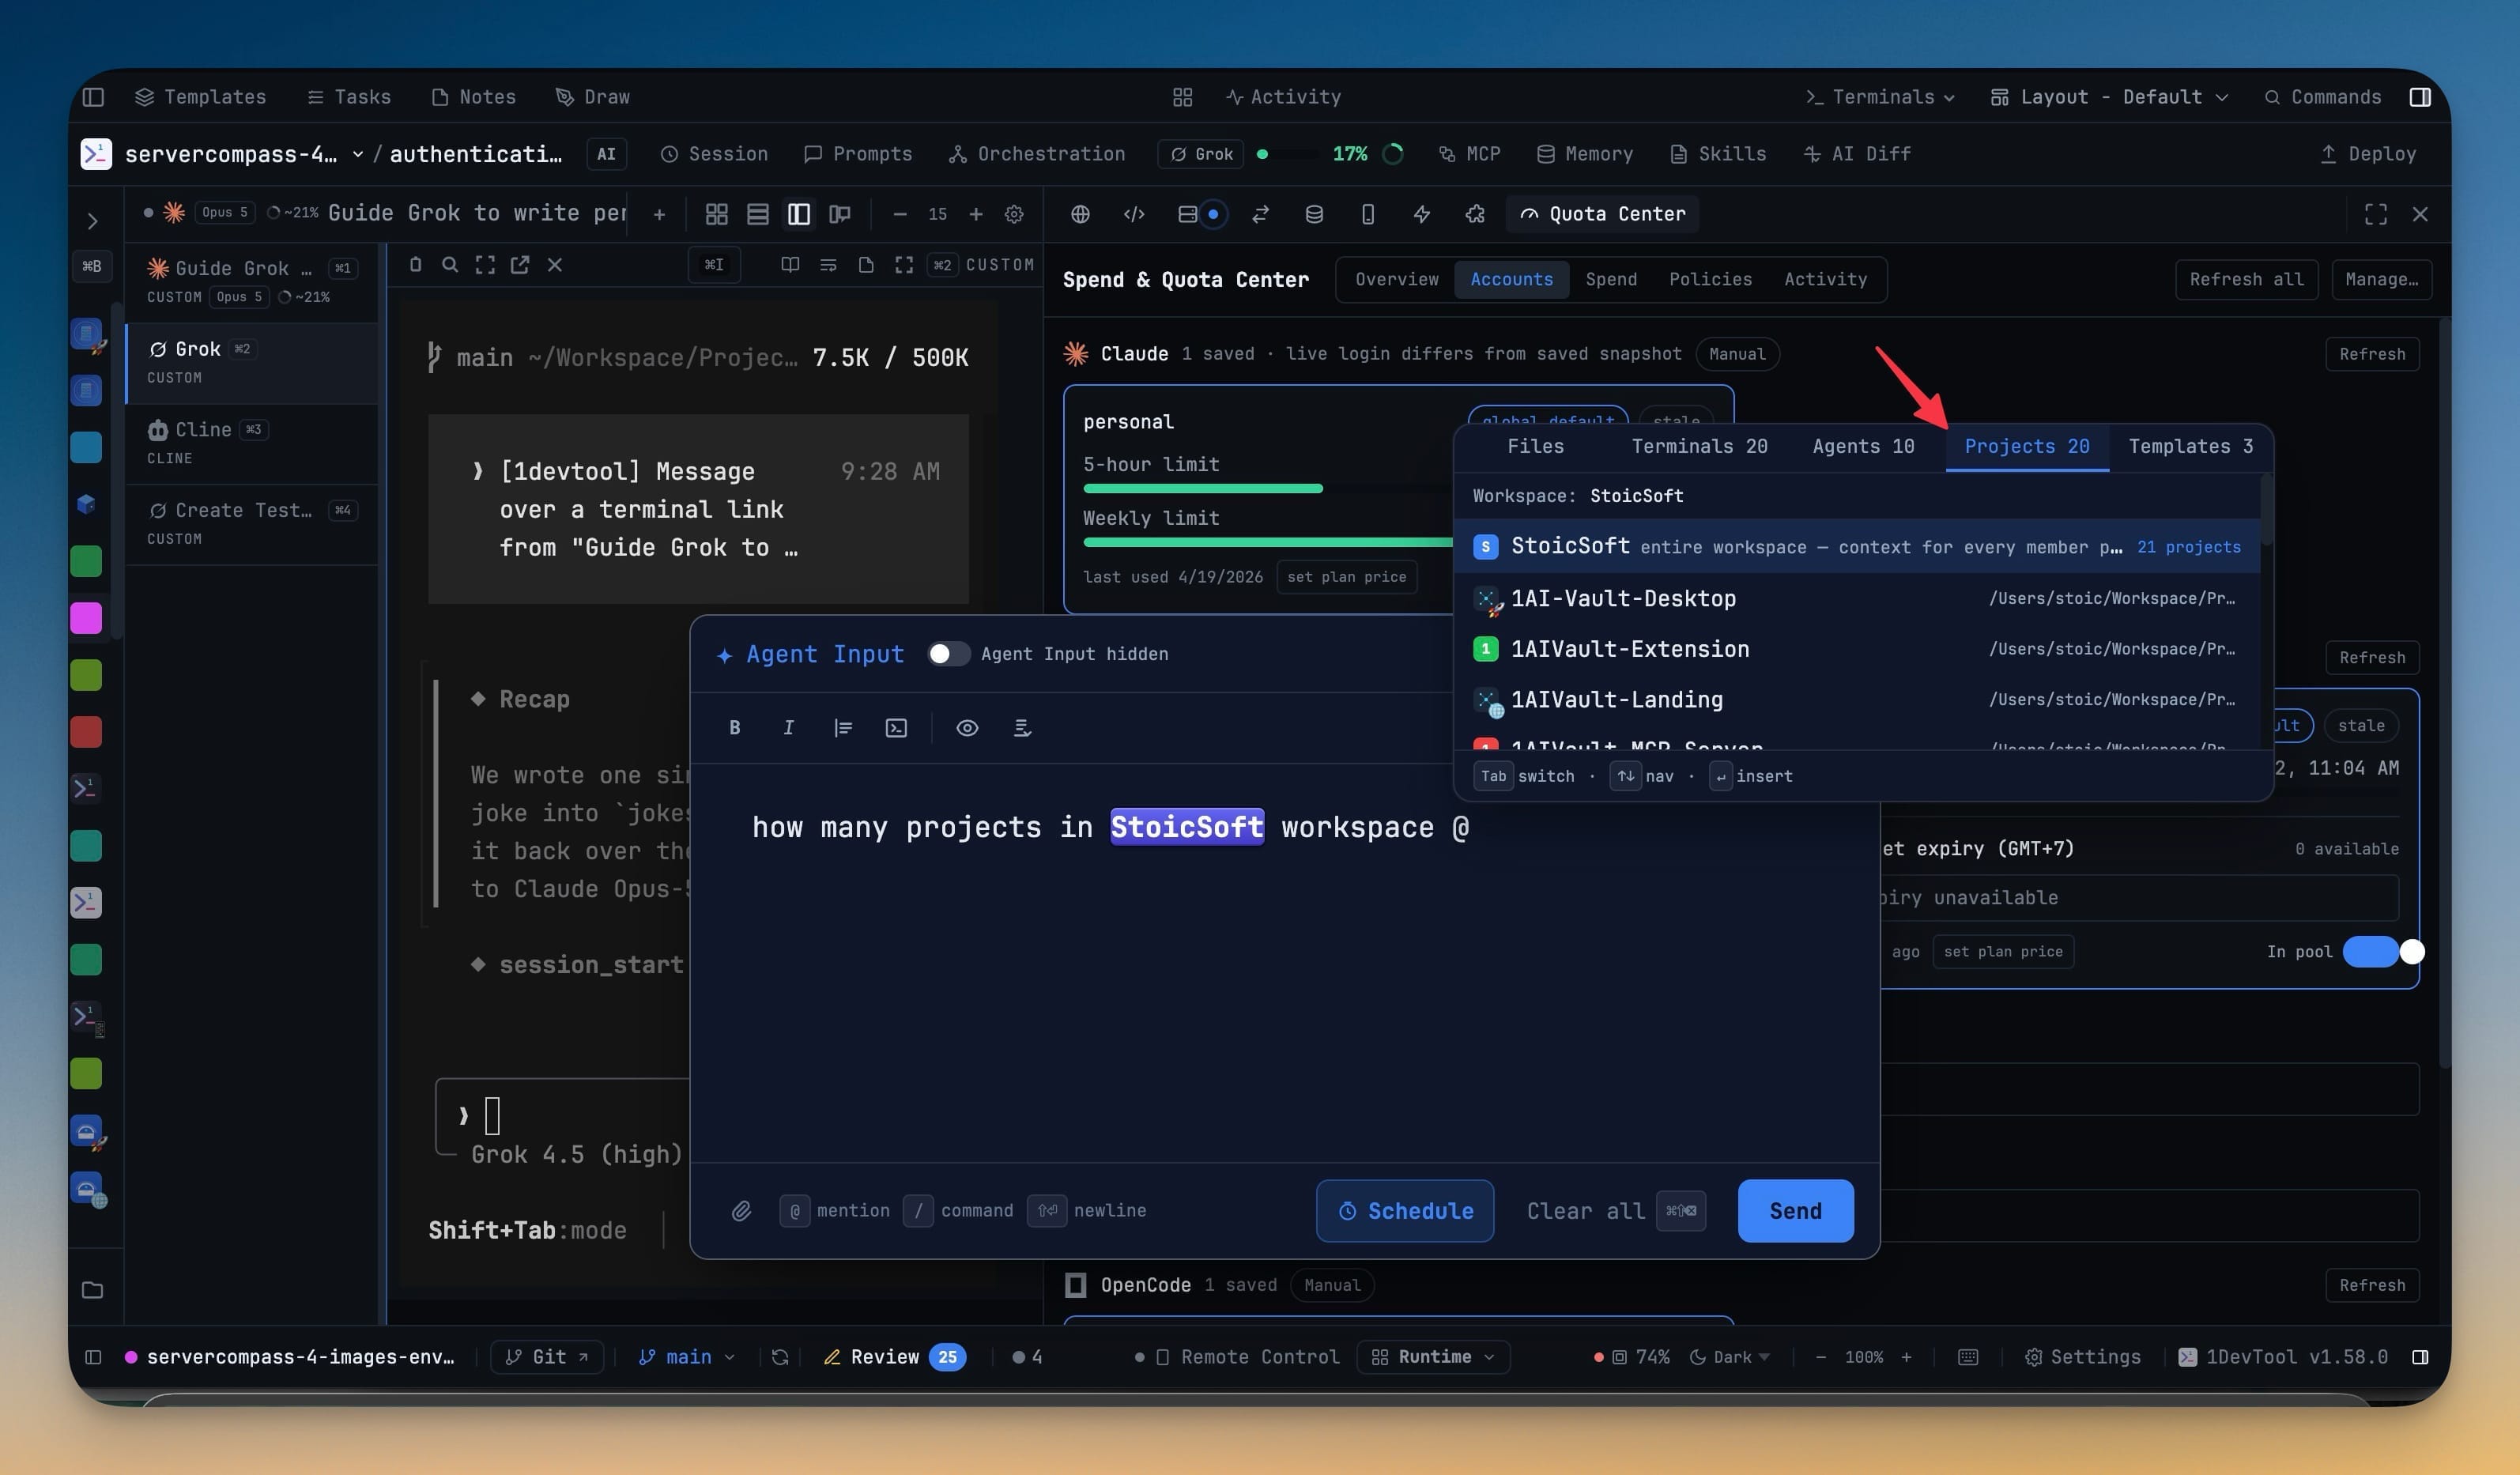The width and height of the screenshot is (2520, 1475).
Task: Decrease terminal font size with minus
Action: 899,214
